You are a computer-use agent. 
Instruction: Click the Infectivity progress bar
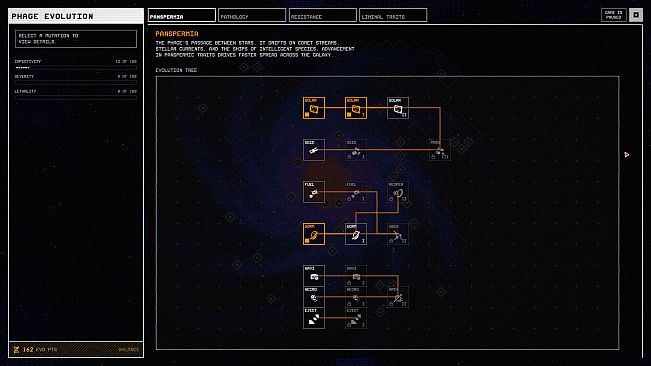click(76, 67)
